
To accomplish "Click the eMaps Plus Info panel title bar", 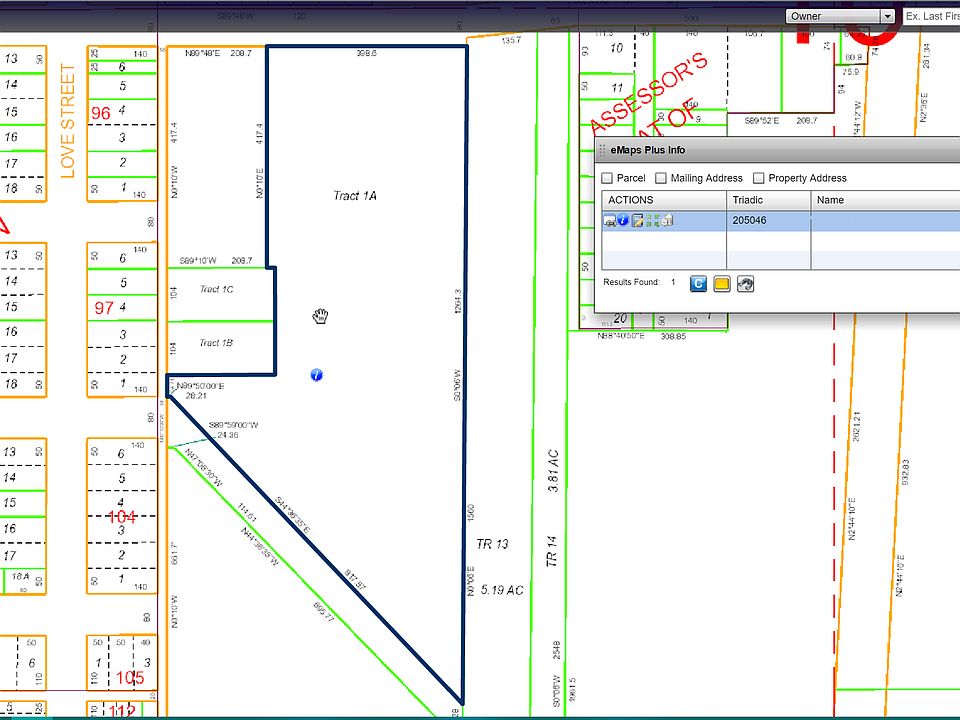I will (x=778, y=150).
